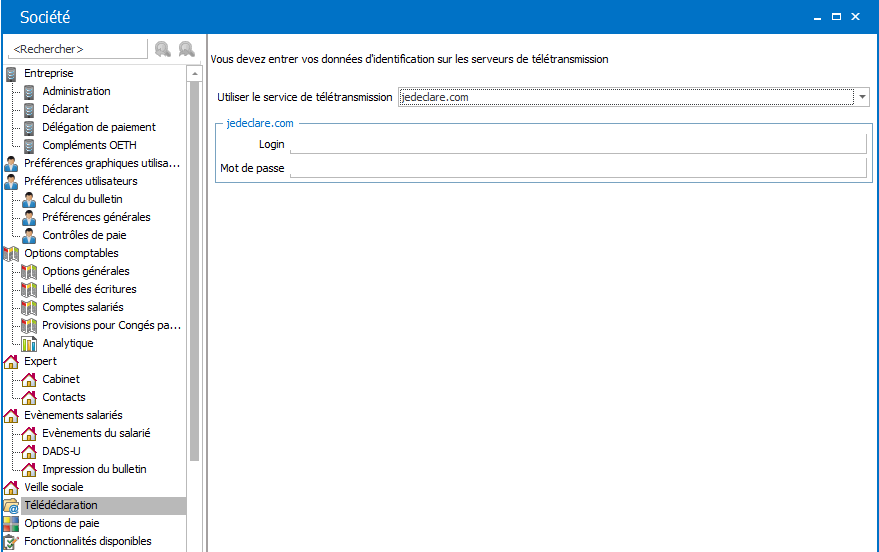Open the télétransmission service dropdown arrow
This screenshot has width=879, height=552.
point(862,97)
